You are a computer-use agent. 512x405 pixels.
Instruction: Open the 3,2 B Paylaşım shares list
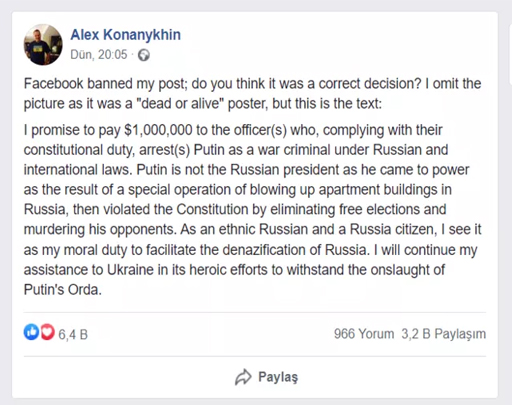pyautogui.click(x=444, y=334)
